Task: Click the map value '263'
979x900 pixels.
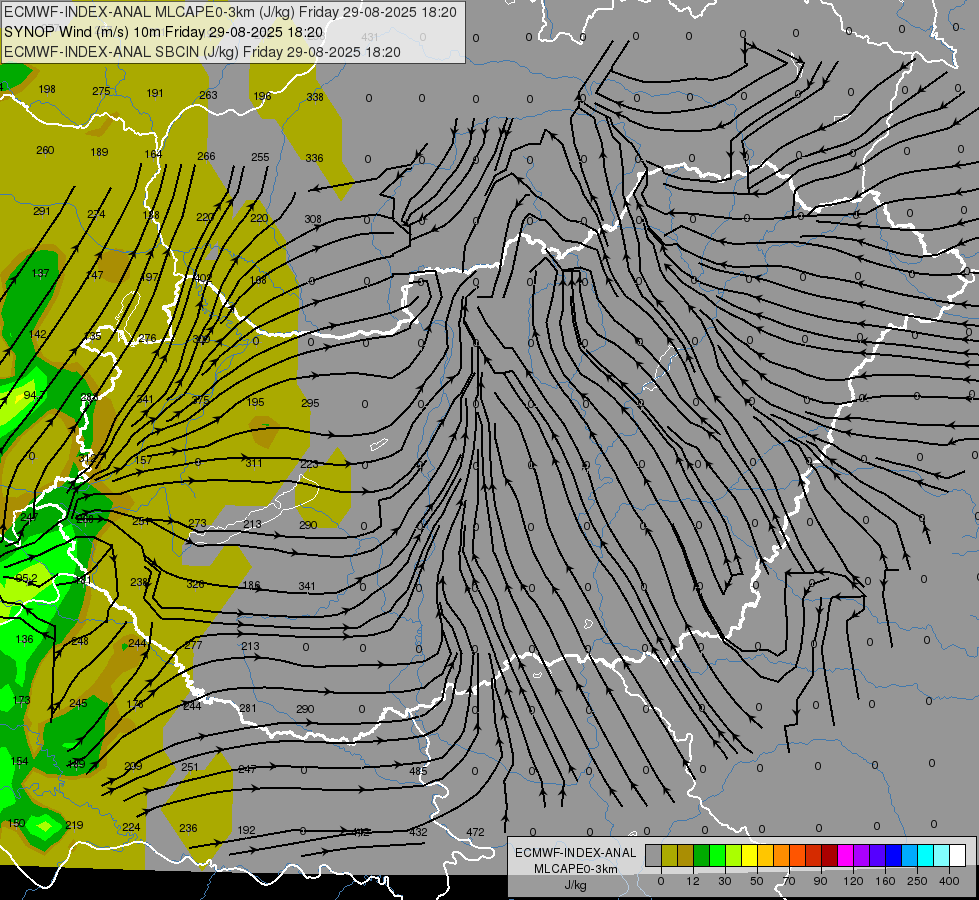Action: coord(208,95)
